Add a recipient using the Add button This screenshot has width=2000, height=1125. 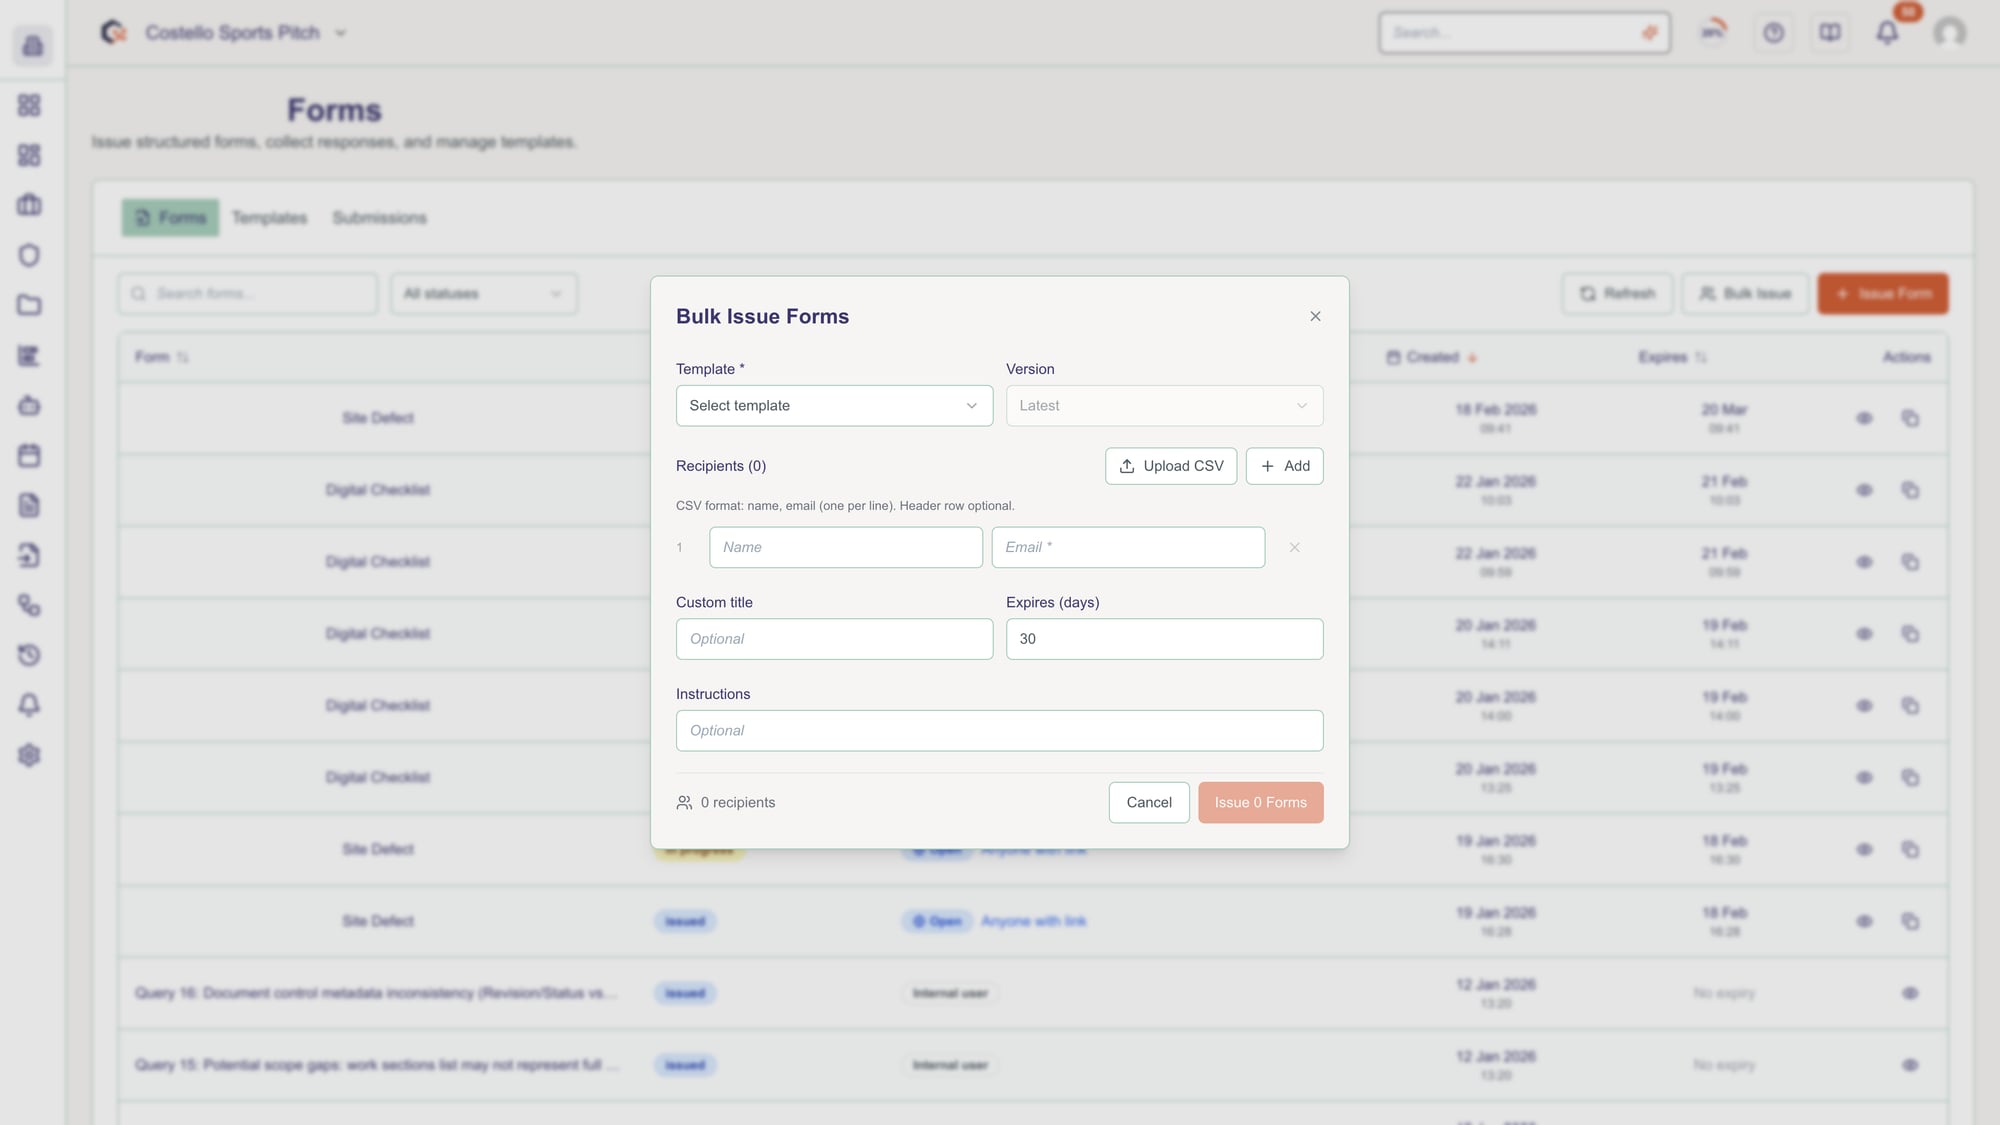(x=1284, y=466)
